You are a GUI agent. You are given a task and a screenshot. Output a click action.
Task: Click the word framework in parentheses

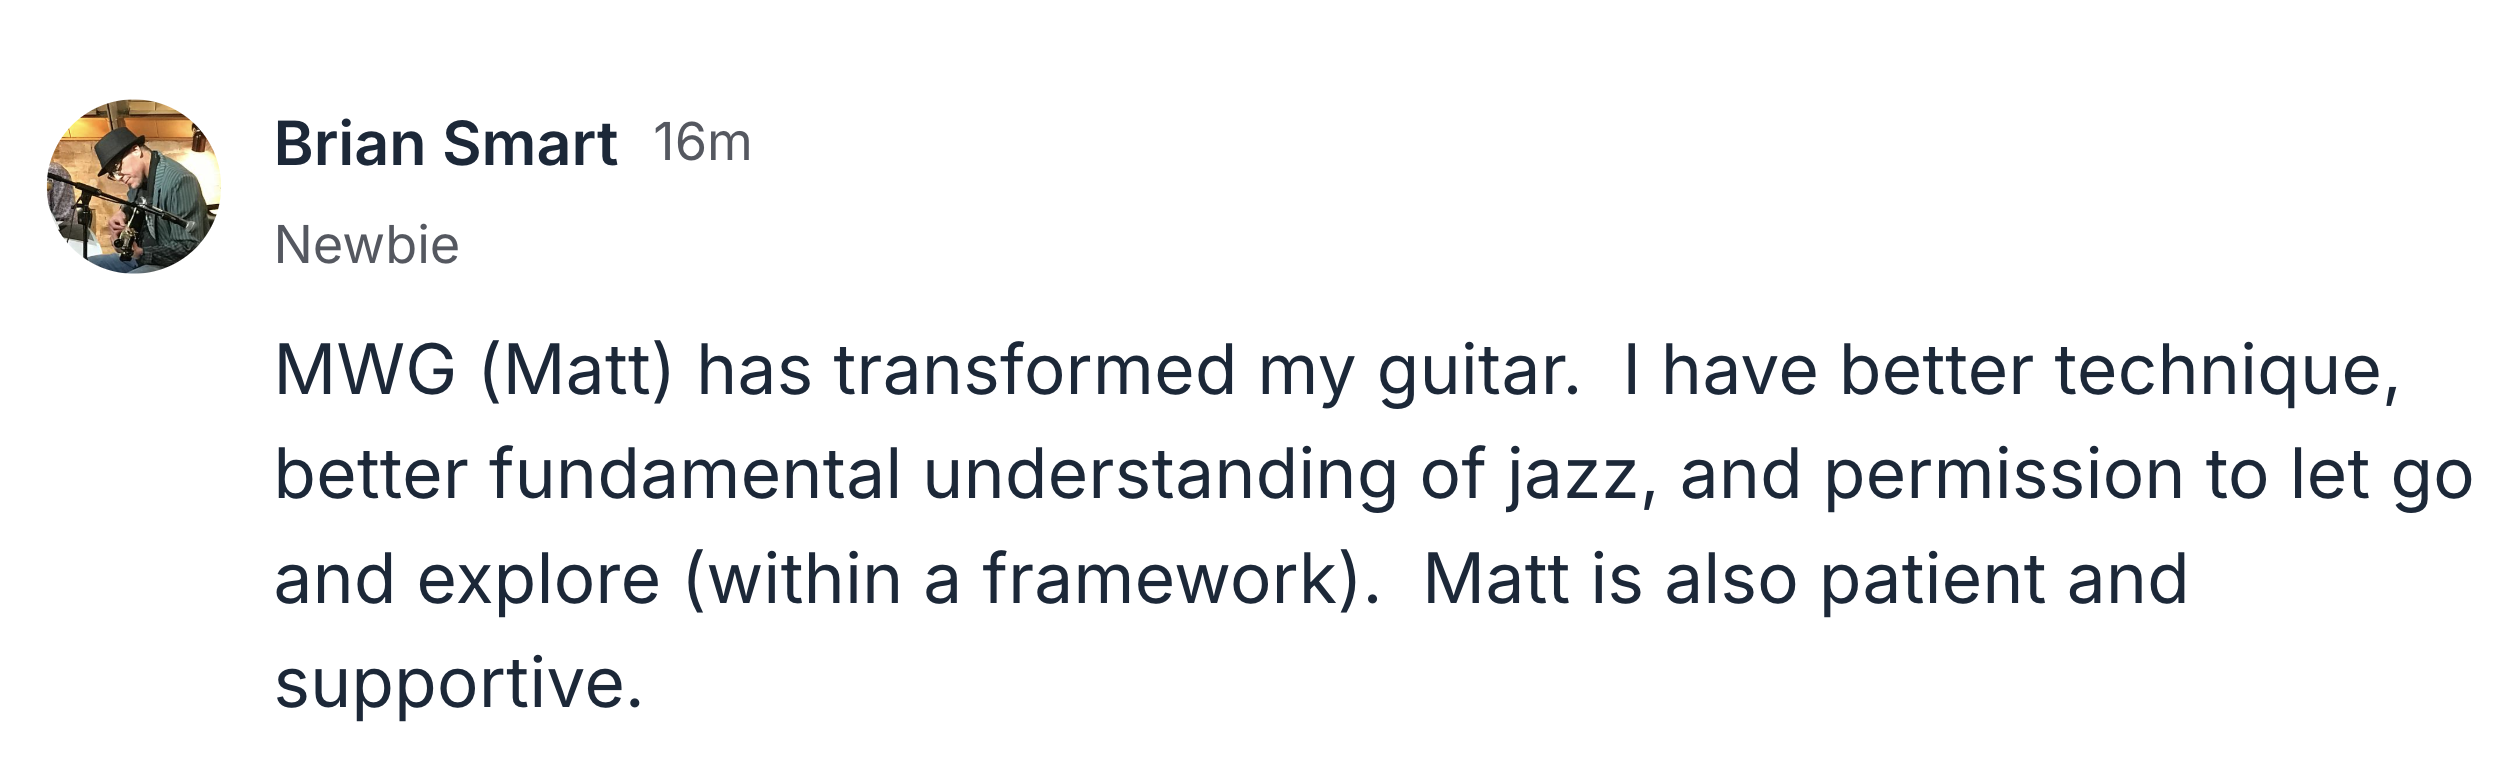coord(1161,579)
